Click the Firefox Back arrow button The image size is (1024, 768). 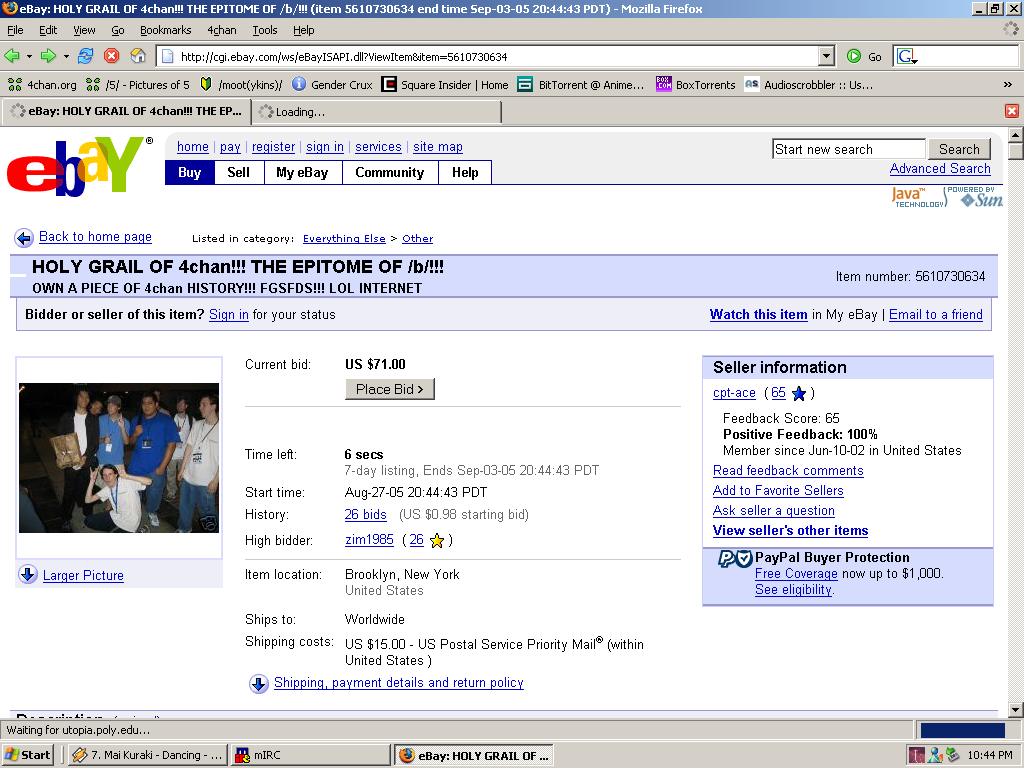tap(12, 56)
